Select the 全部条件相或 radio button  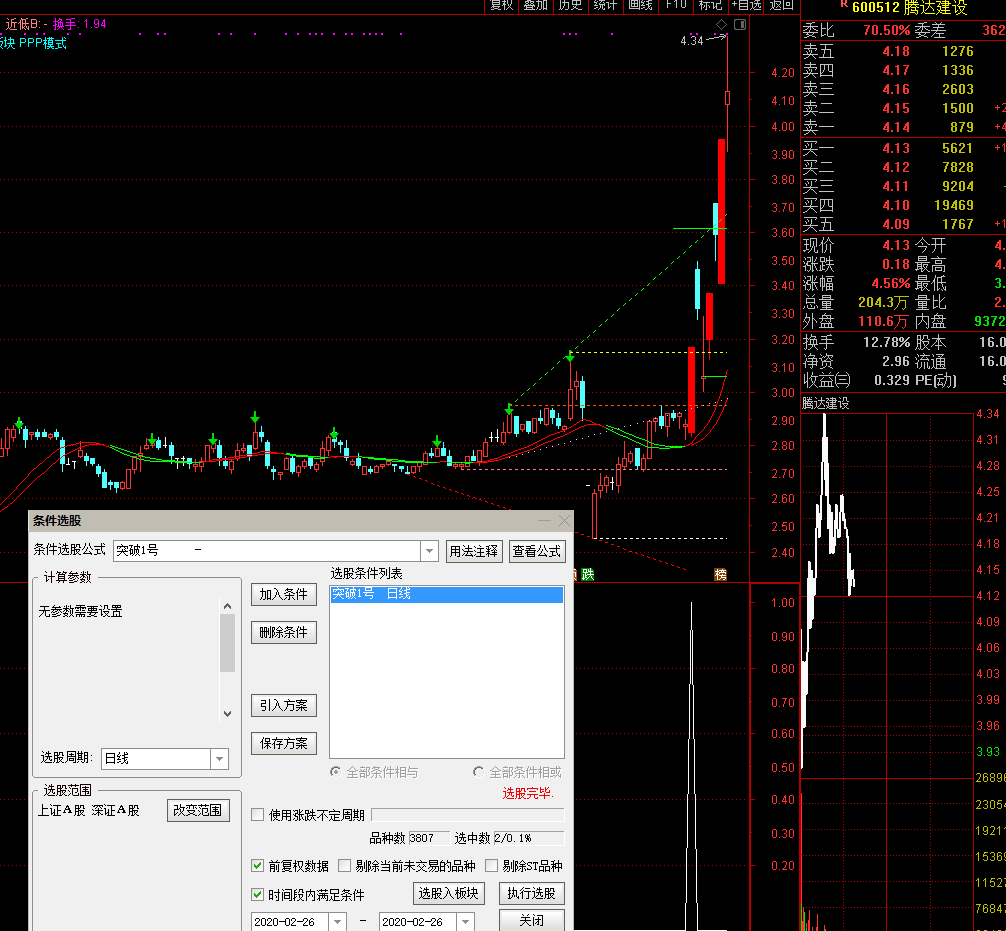coord(479,771)
